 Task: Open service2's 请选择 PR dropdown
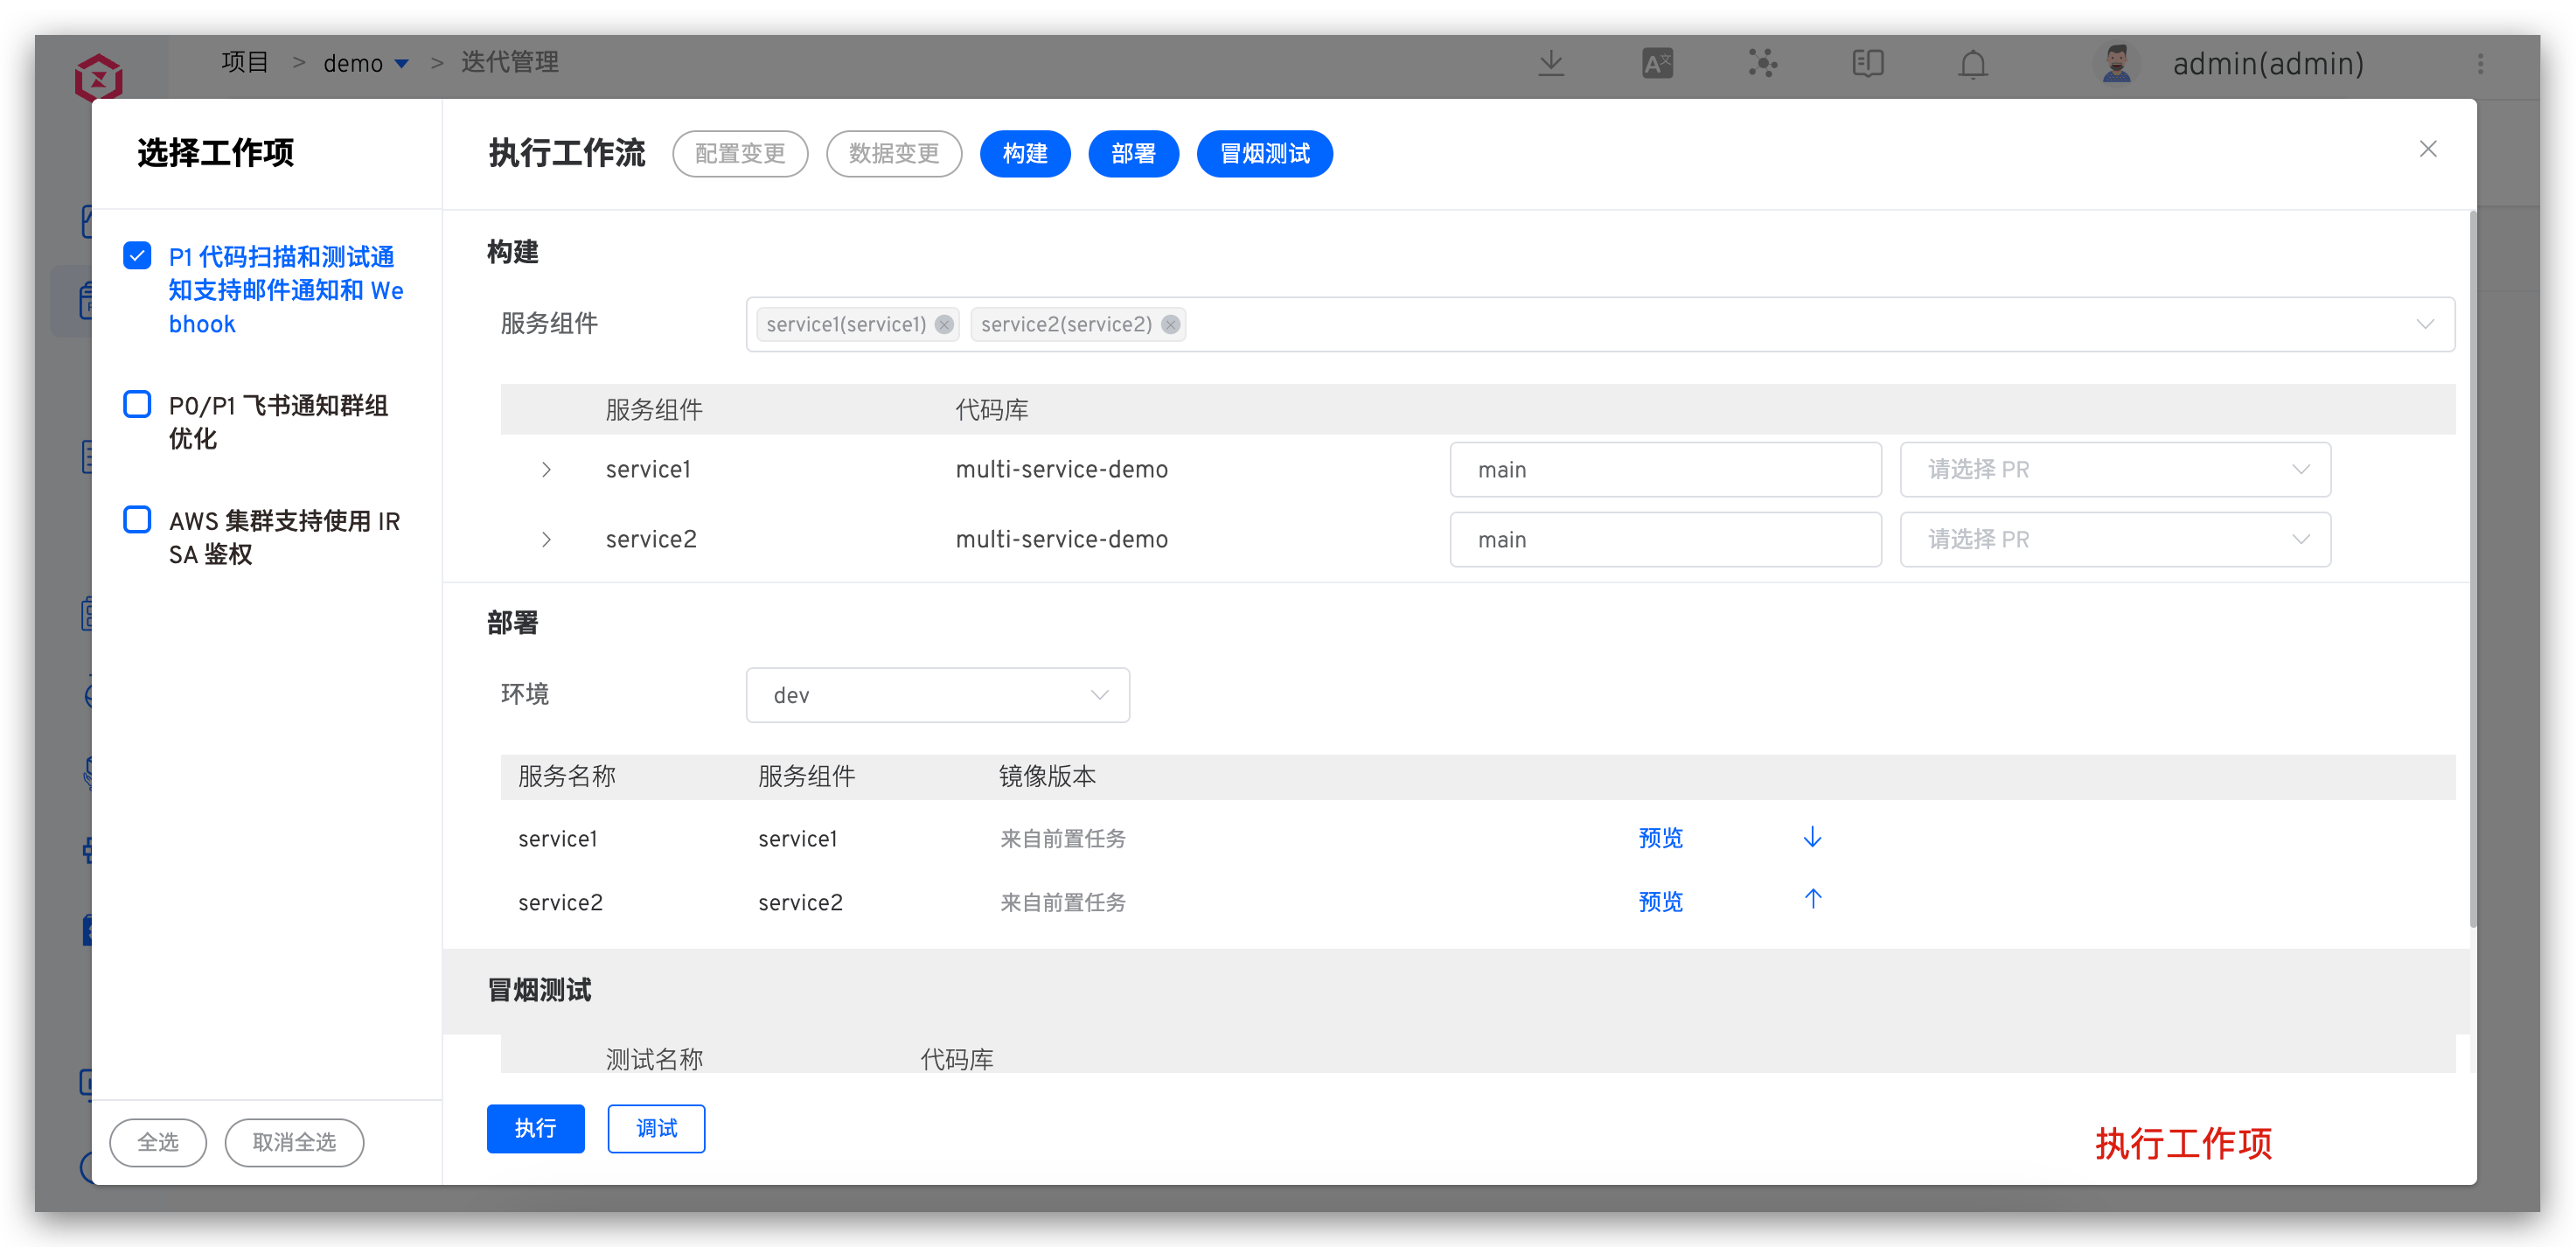pyautogui.click(x=2114, y=539)
